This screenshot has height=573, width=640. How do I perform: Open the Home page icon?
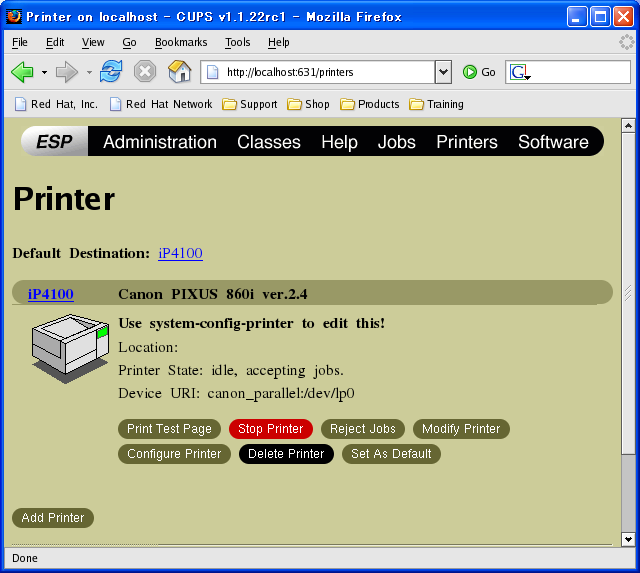tap(180, 71)
